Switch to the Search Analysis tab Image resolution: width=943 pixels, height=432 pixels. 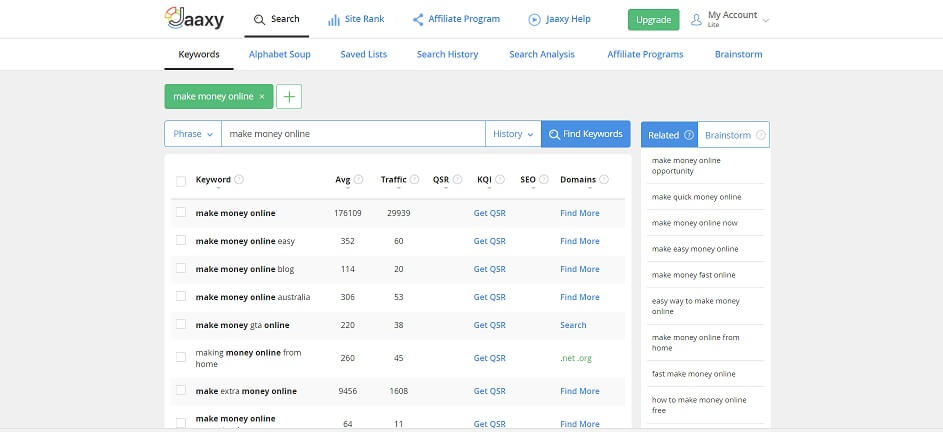pos(542,54)
